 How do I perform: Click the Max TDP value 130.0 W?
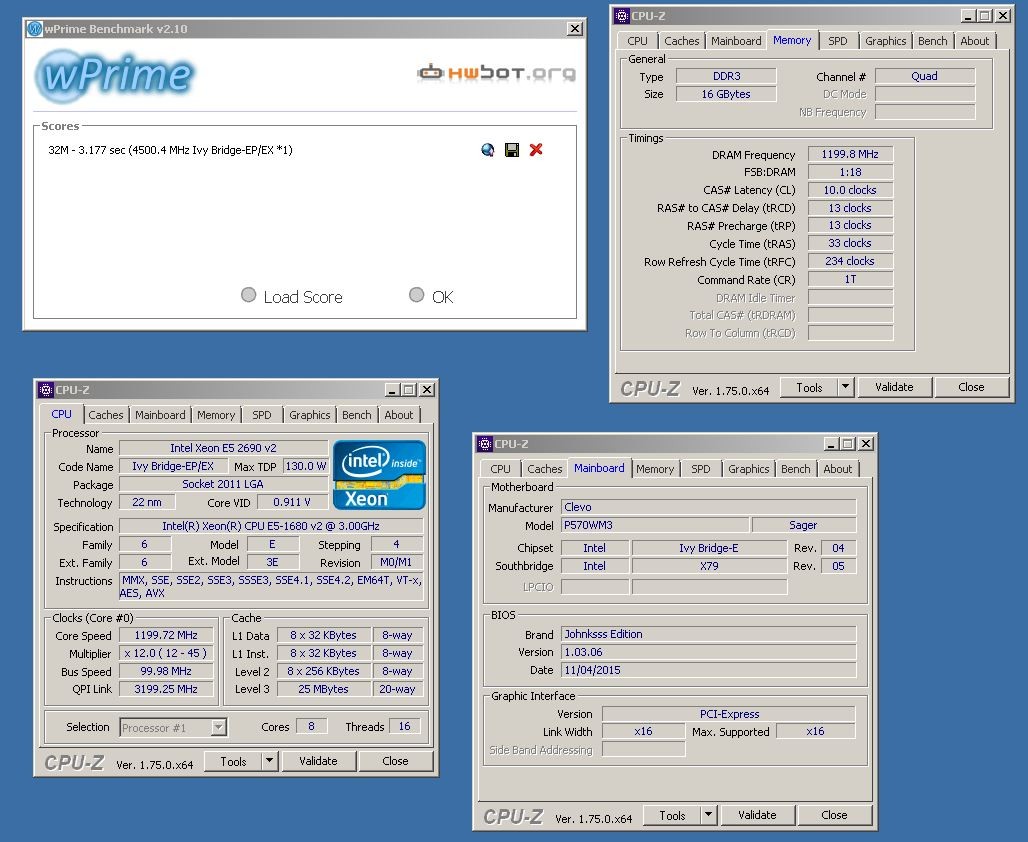[x=306, y=466]
